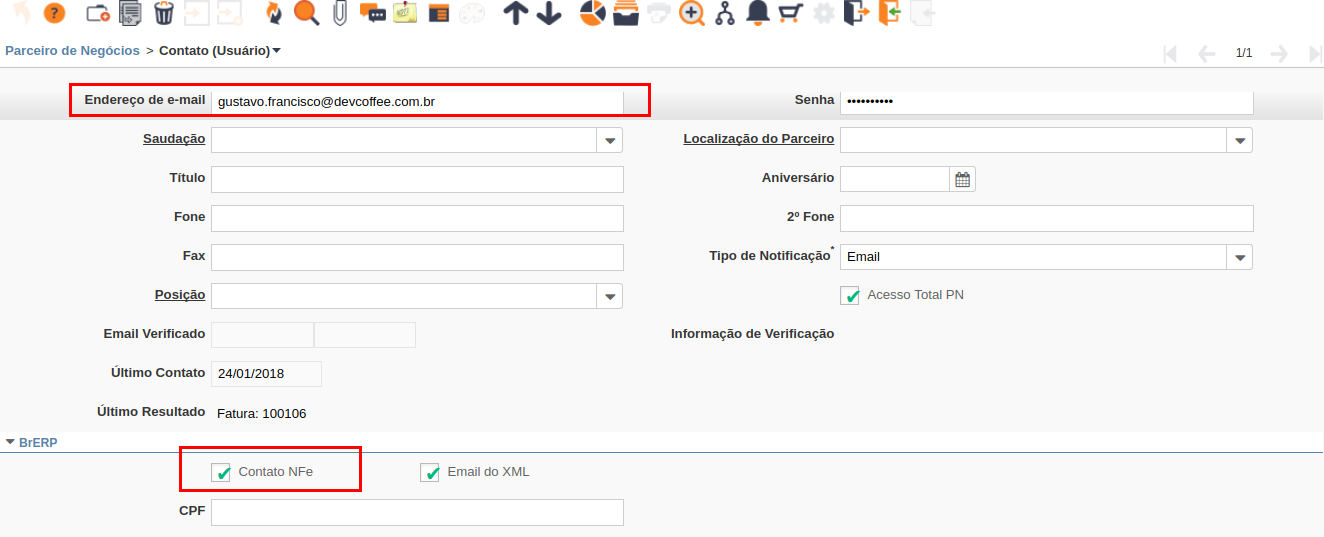1324x537 pixels.
Task: Open reports via the pie chart icon
Action: 593,13
